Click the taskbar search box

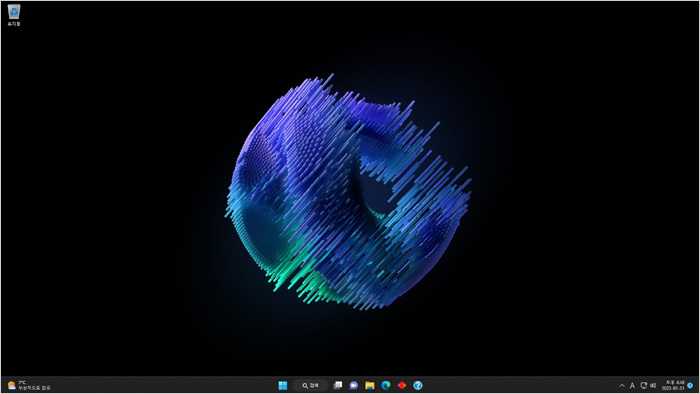(311, 386)
